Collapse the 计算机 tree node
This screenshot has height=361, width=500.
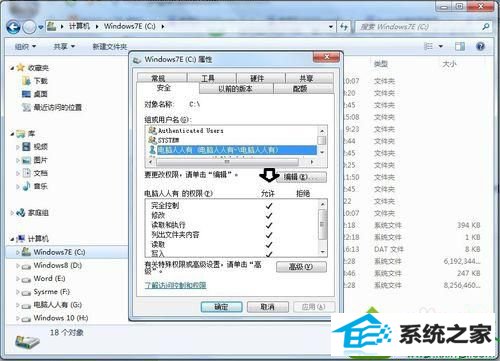pyautogui.click(x=12, y=239)
